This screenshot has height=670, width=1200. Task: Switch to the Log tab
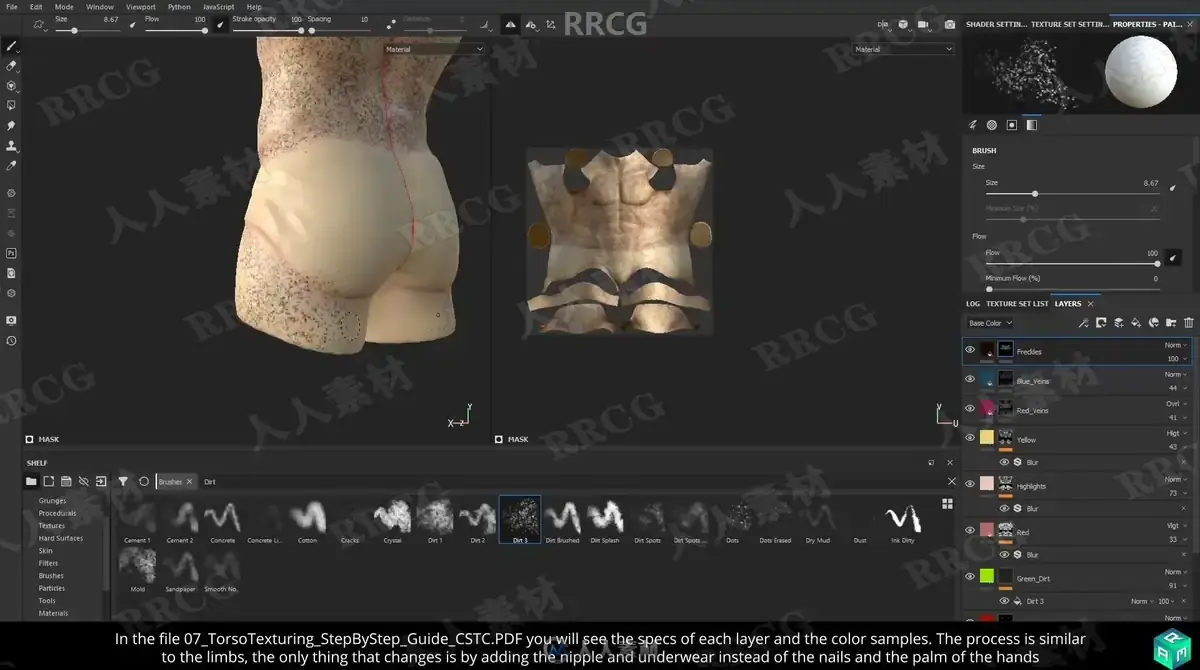coord(973,303)
